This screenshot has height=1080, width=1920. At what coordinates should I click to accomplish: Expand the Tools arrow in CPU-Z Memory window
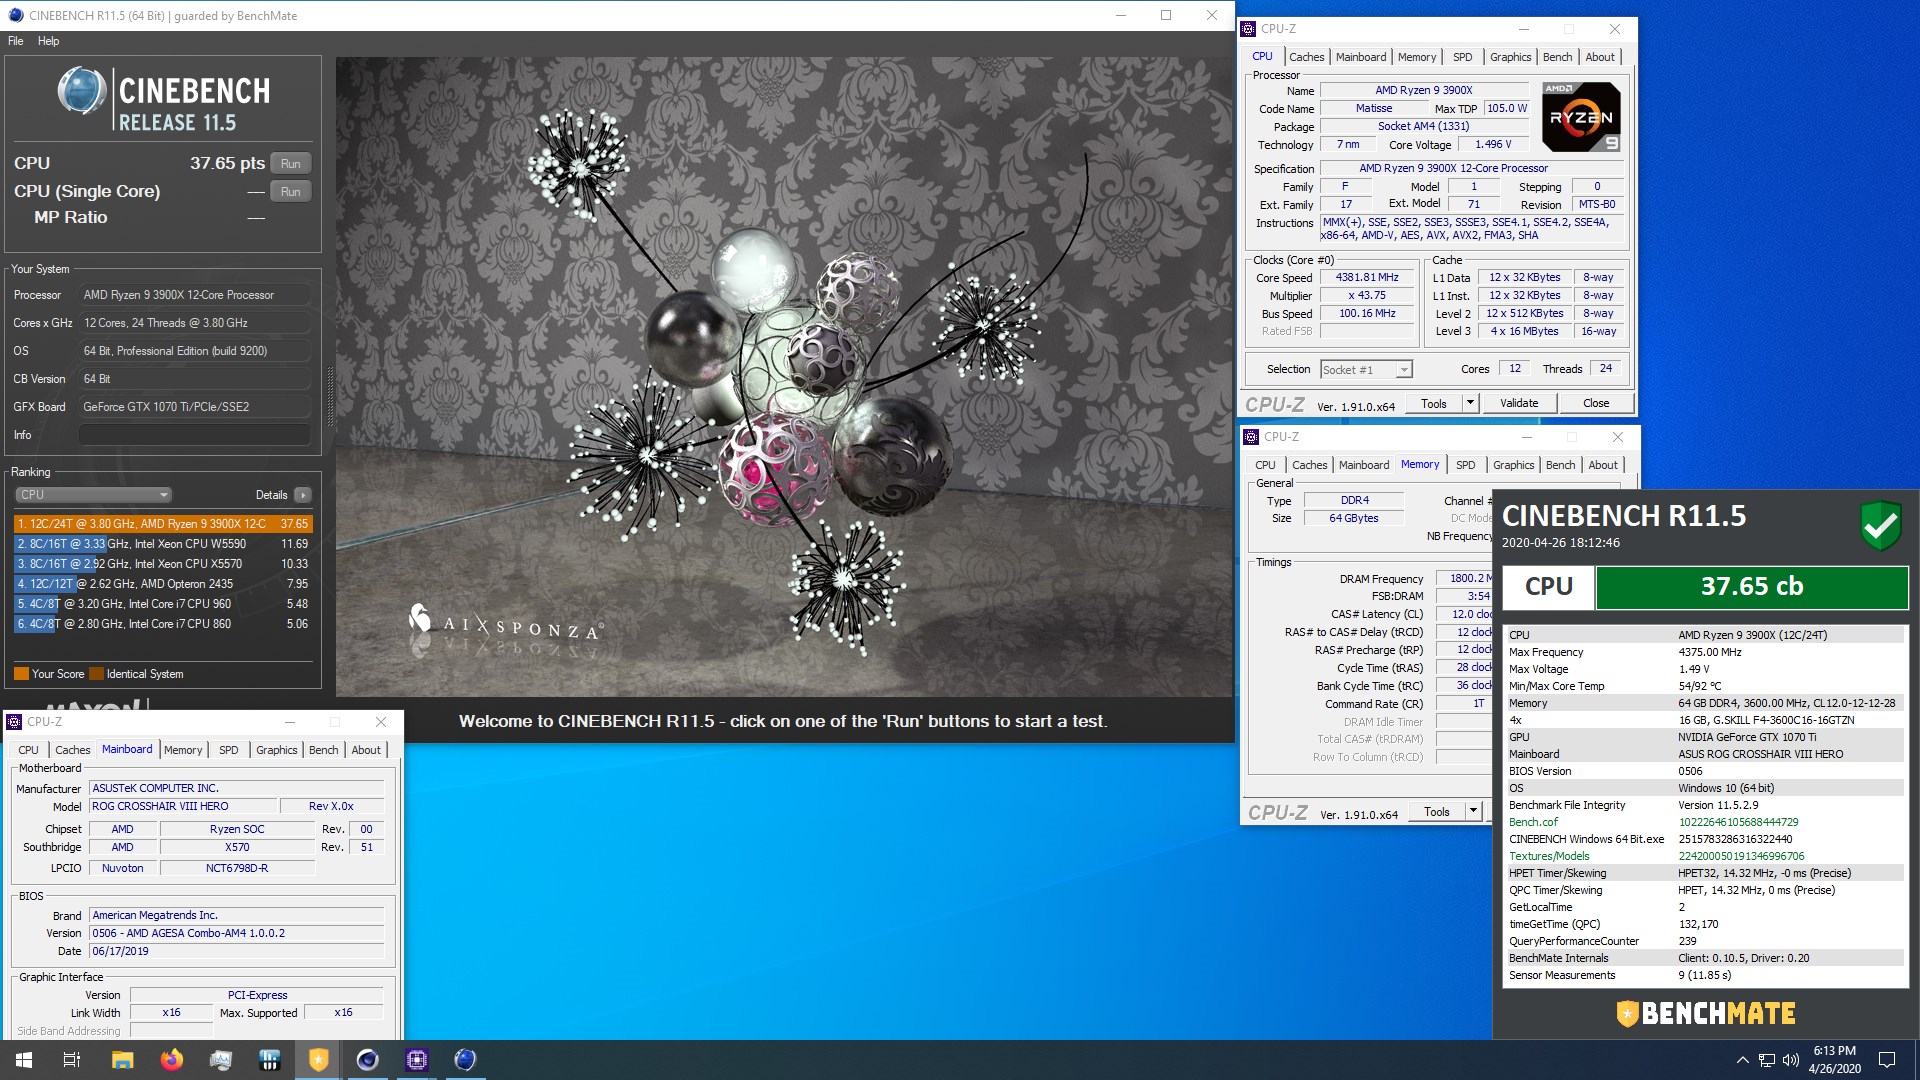tap(1473, 811)
